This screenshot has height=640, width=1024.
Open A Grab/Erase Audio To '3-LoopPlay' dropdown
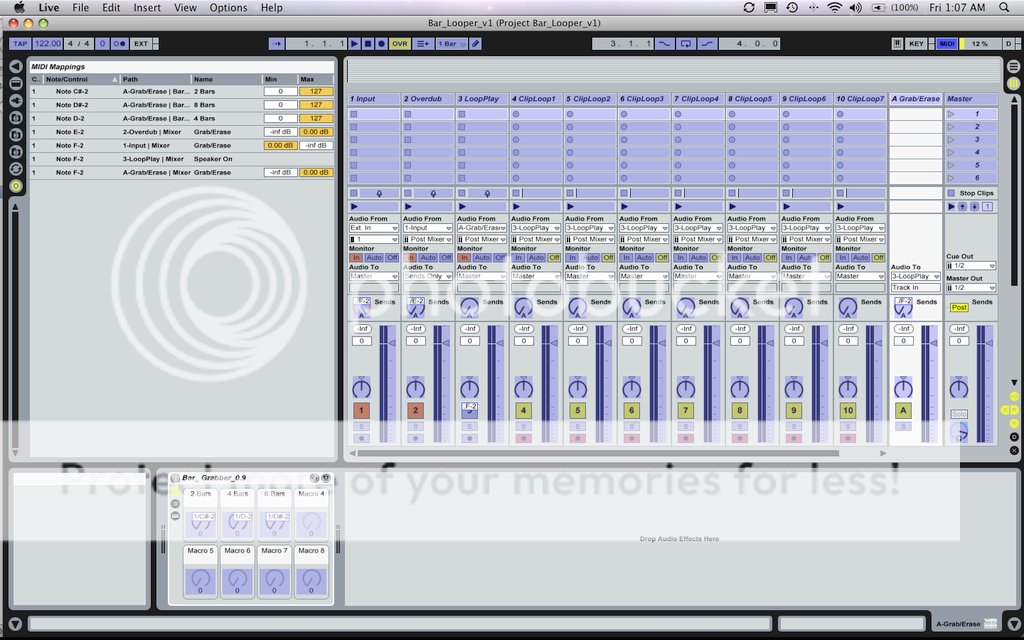point(916,276)
